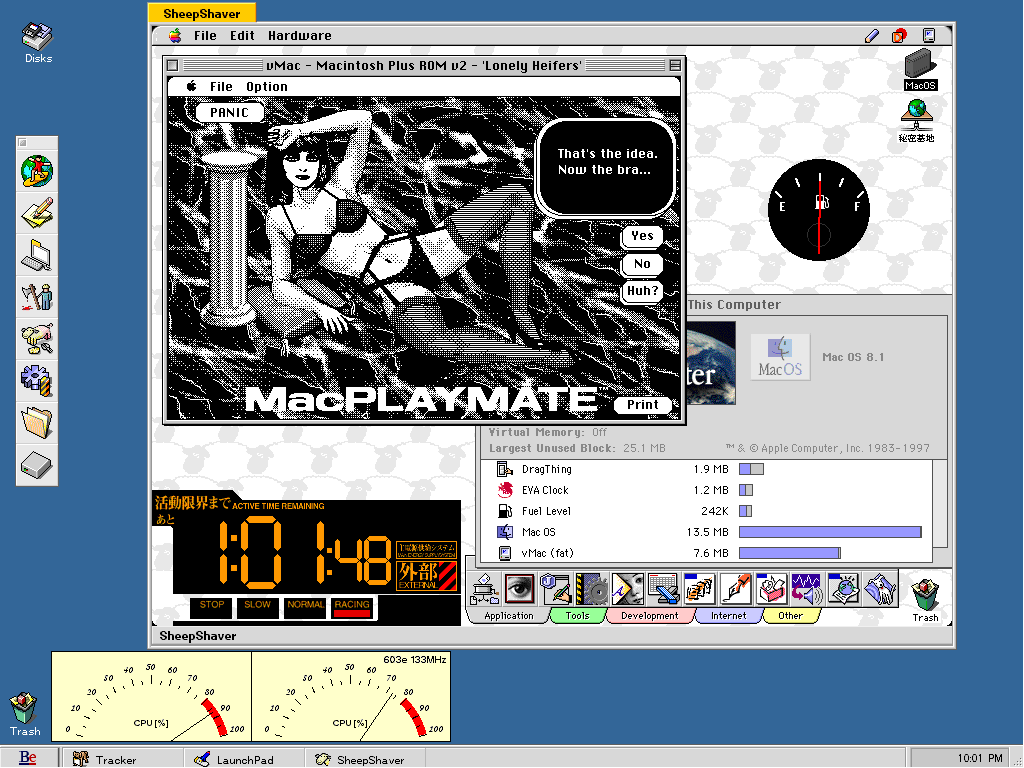Open the 秘密基地 network volume icon
This screenshot has width=1024, height=768.
click(916, 121)
